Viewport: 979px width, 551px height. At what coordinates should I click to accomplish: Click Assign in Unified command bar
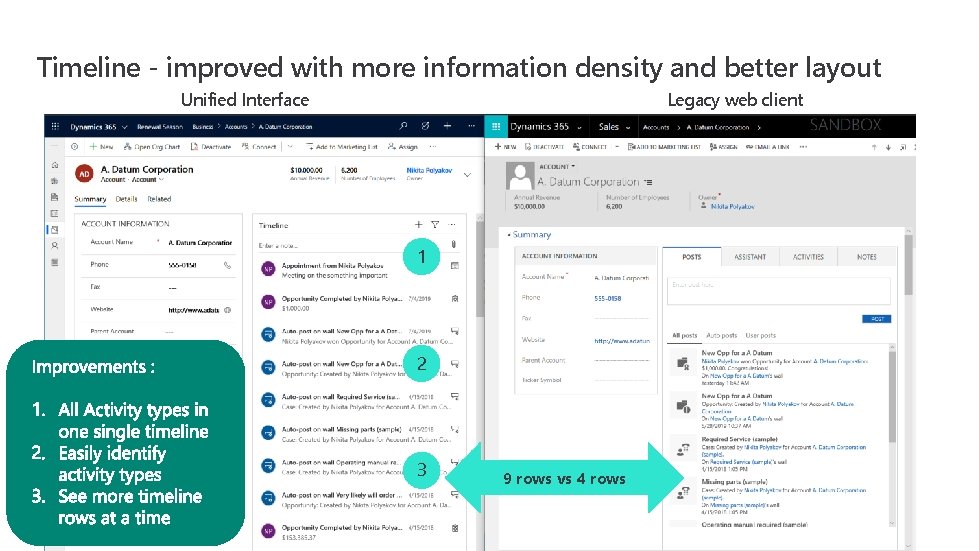tap(403, 147)
